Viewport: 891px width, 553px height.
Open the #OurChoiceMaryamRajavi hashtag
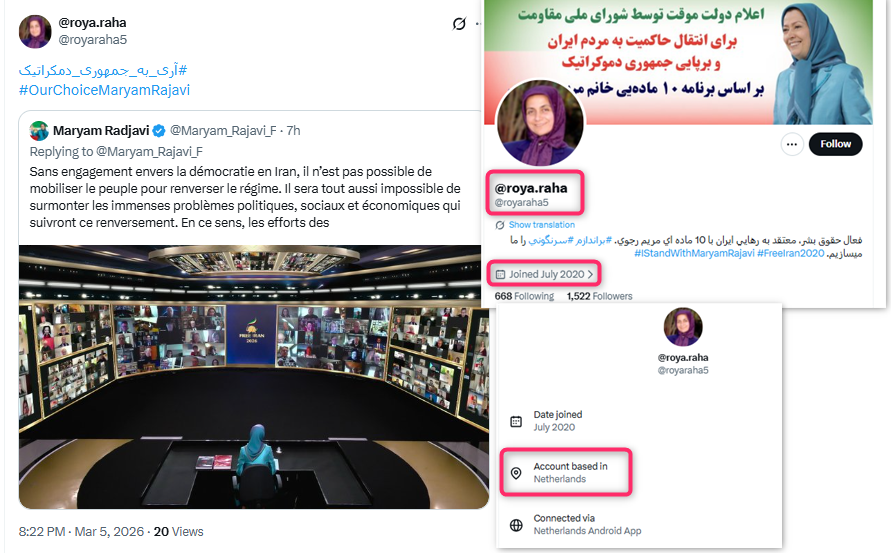click(x=105, y=90)
